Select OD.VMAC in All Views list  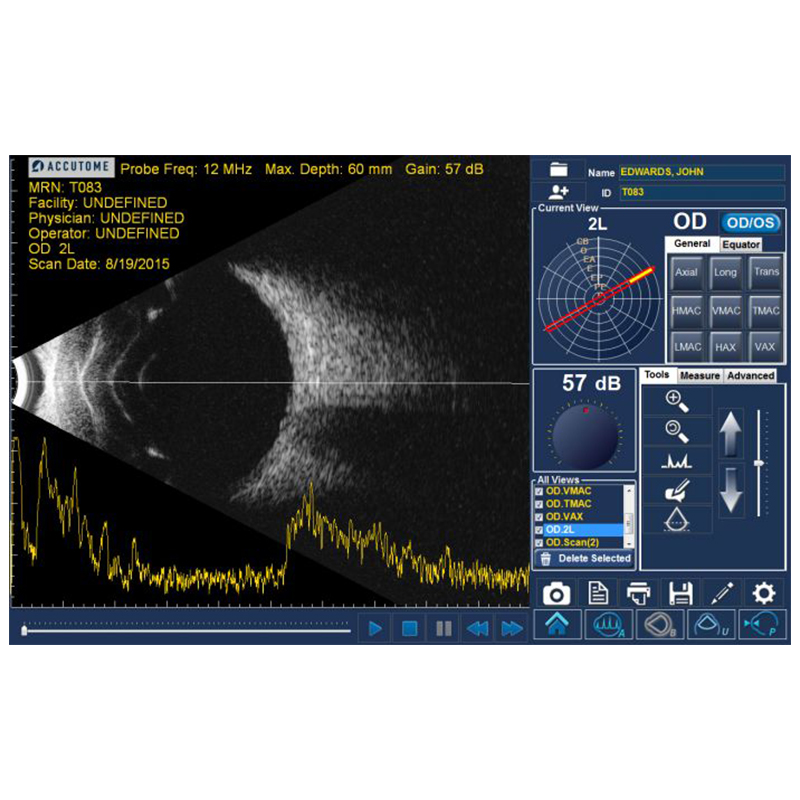point(568,491)
